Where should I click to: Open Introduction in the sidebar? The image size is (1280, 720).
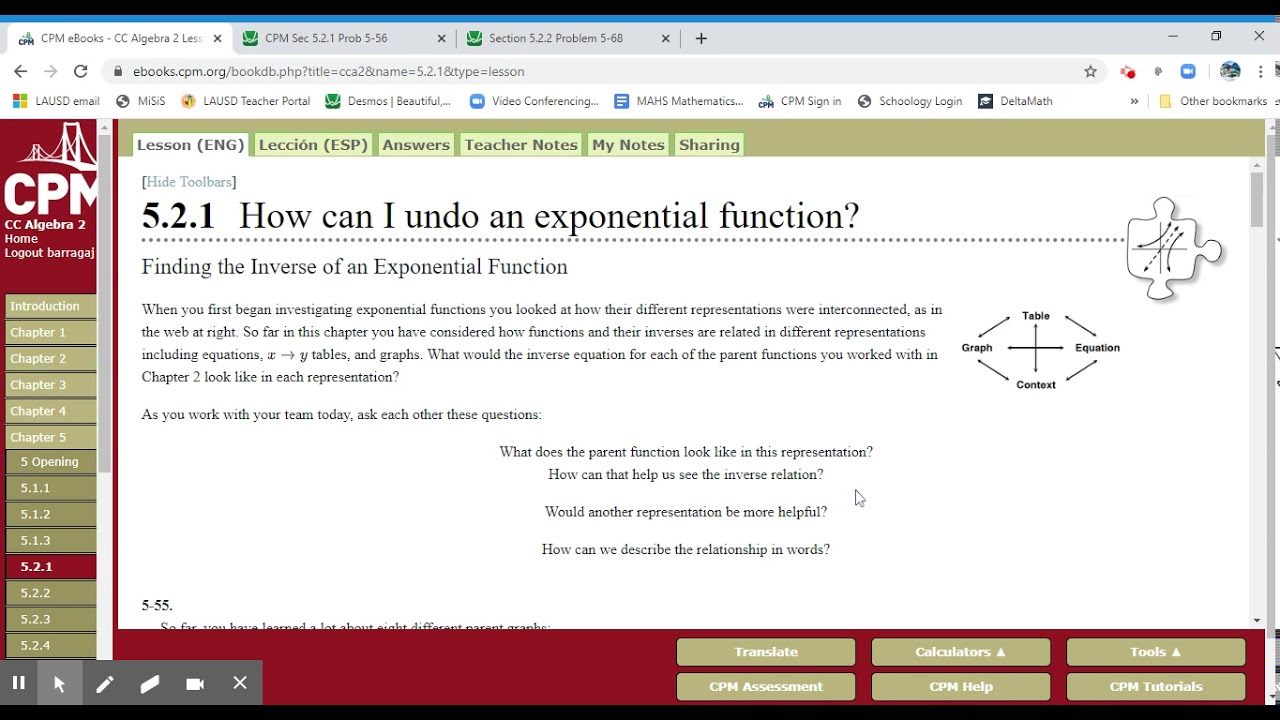pyautogui.click(x=50, y=306)
